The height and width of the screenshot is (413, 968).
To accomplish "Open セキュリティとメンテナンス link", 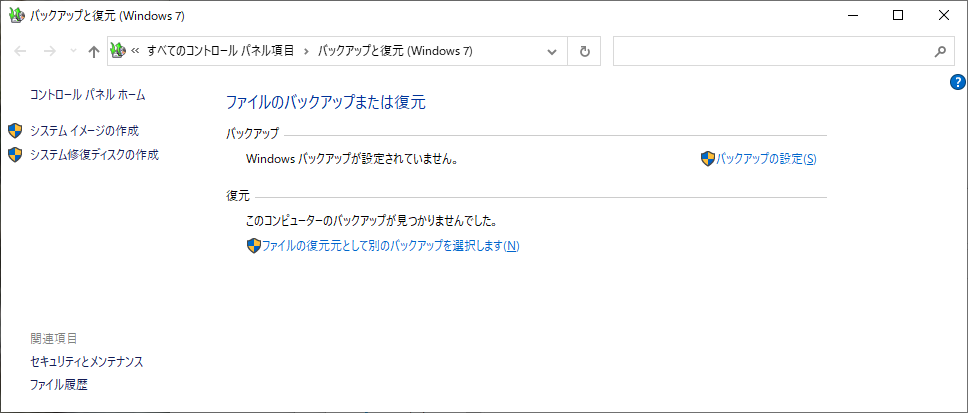I will coord(86,362).
